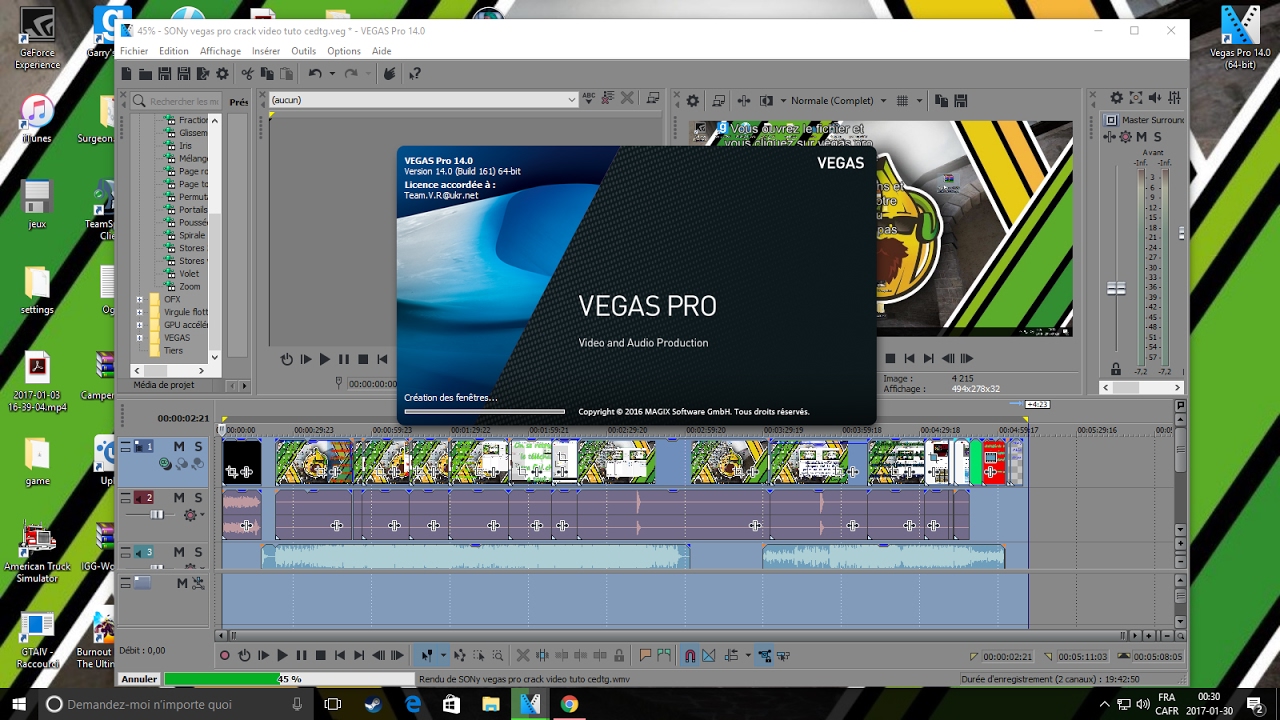The image size is (1280, 720).
Task: Open video preview properties gear
Action: [693, 101]
